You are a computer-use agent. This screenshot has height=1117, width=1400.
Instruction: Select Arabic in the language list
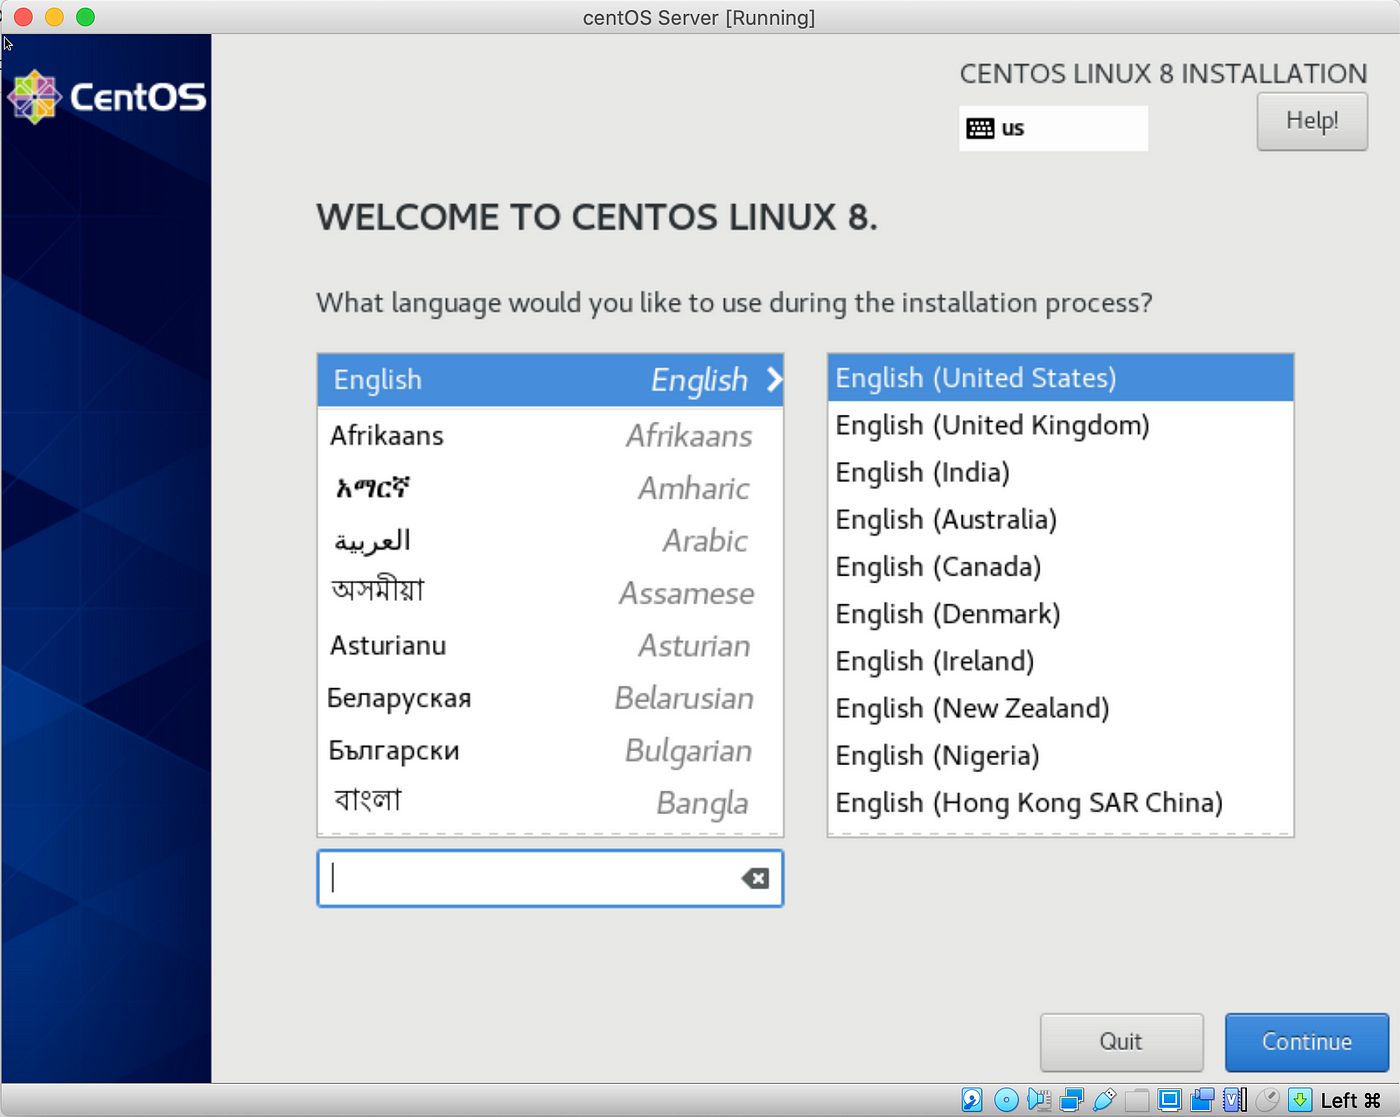550,541
